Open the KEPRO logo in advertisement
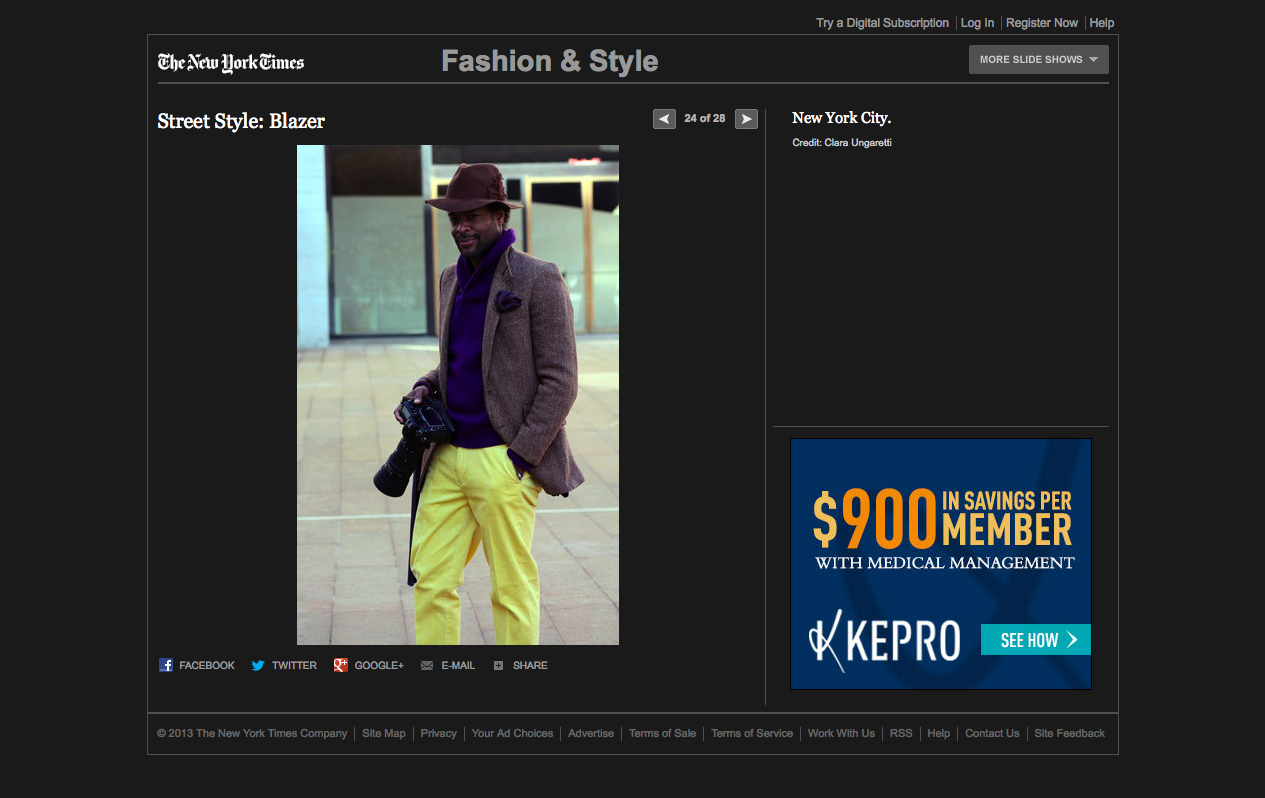 pyautogui.click(x=884, y=640)
